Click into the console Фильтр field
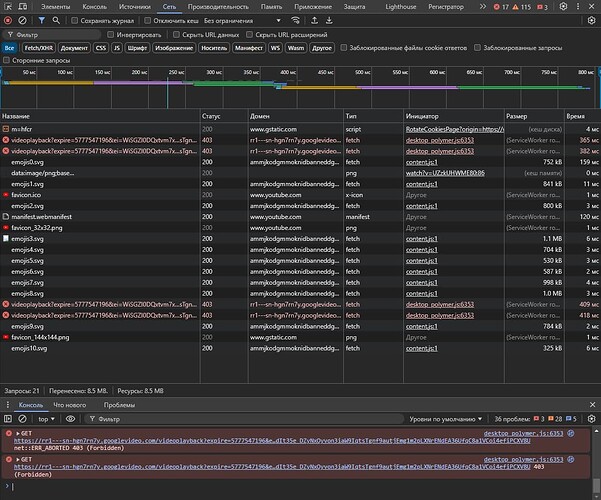The width and height of the screenshot is (601, 500). (x=245, y=419)
